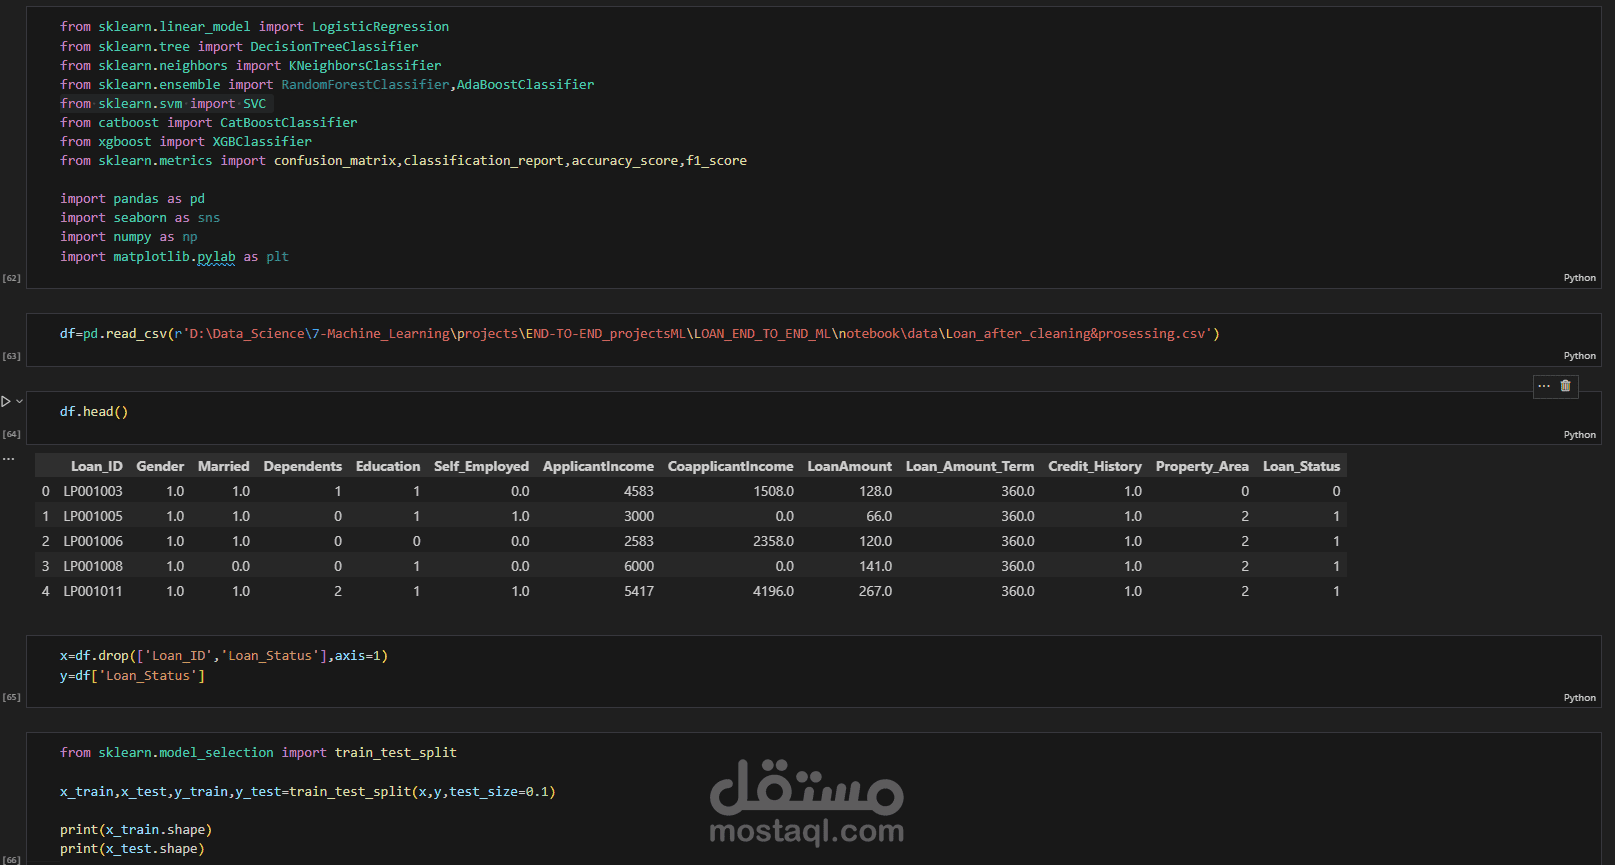Click the train_test_split import line
Screen dimensions: 1615x865
(x=258, y=753)
